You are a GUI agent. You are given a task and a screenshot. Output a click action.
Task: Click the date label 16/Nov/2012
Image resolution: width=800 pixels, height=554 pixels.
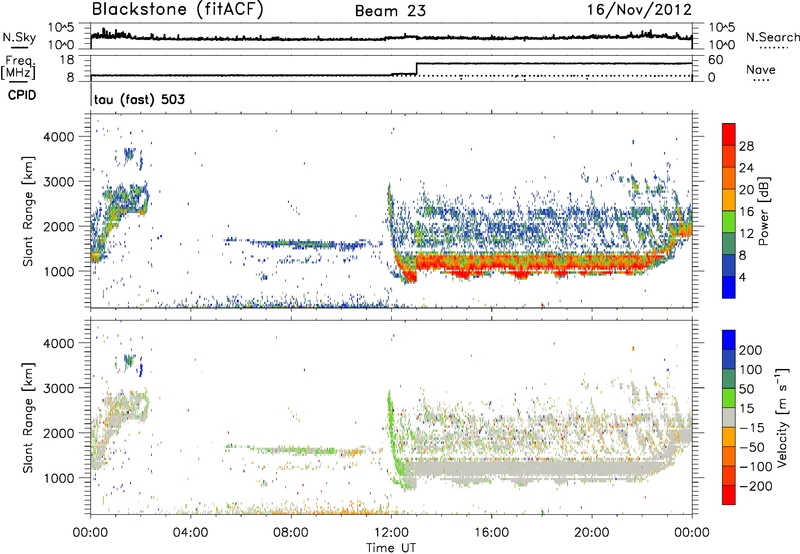639,10
